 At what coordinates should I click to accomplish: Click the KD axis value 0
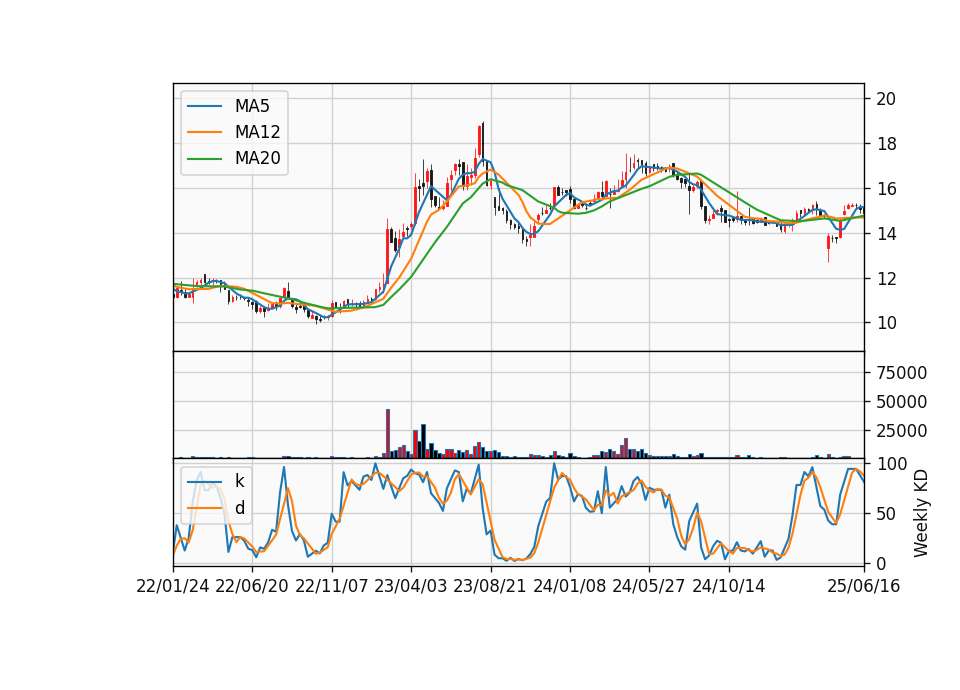[x=881, y=564]
